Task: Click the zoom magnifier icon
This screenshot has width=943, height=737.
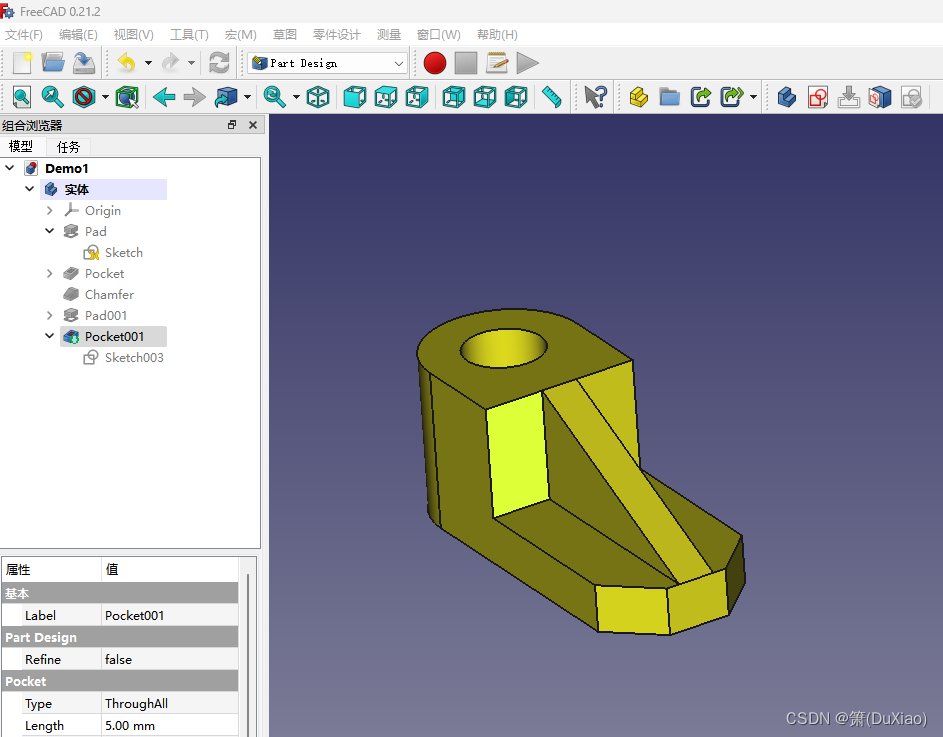Action: [x=275, y=97]
